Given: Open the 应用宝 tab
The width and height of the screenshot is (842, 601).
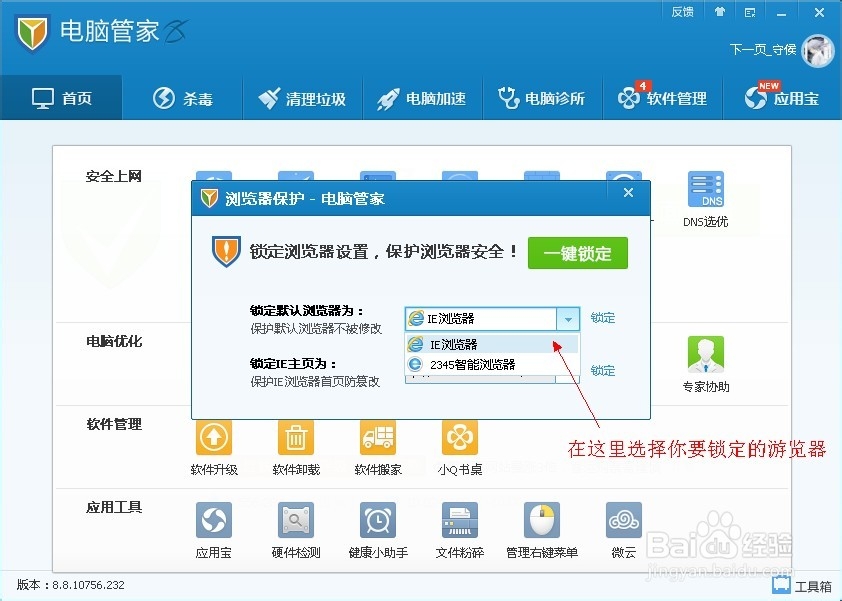Looking at the screenshot, I should (x=782, y=98).
